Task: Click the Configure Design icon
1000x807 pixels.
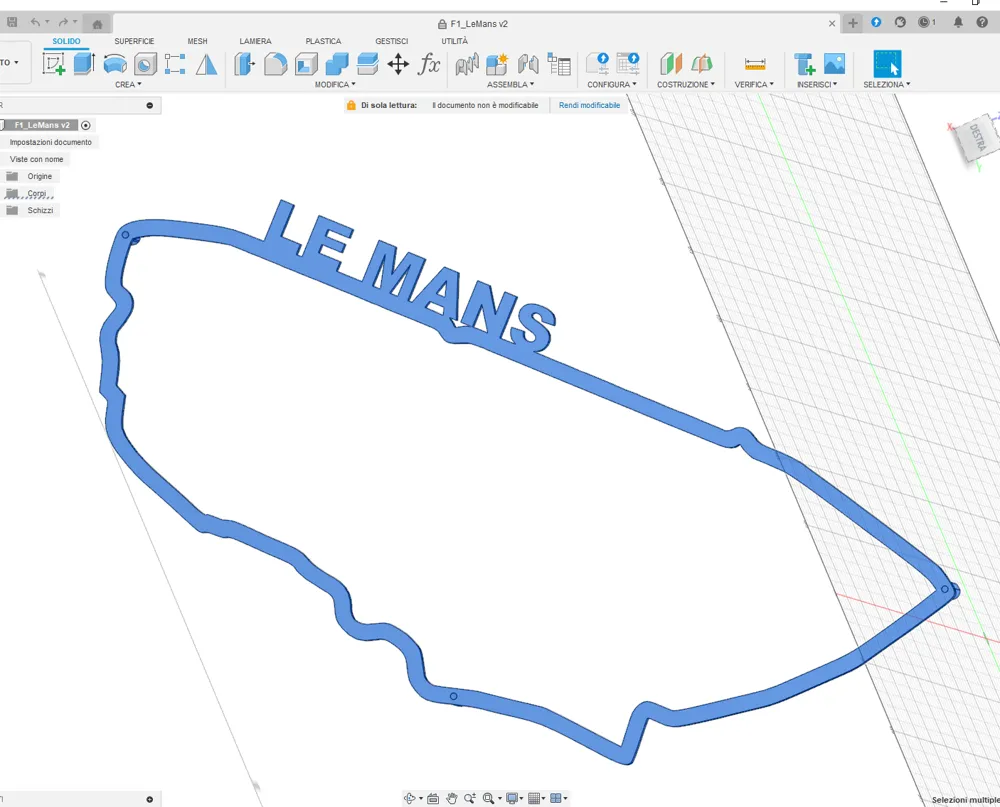Action: pos(598,64)
